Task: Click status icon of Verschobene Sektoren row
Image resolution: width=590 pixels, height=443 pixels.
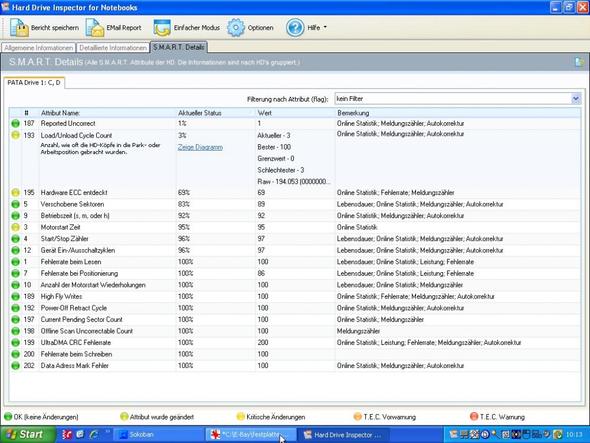Action: pyautogui.click(x=15, y=204)
